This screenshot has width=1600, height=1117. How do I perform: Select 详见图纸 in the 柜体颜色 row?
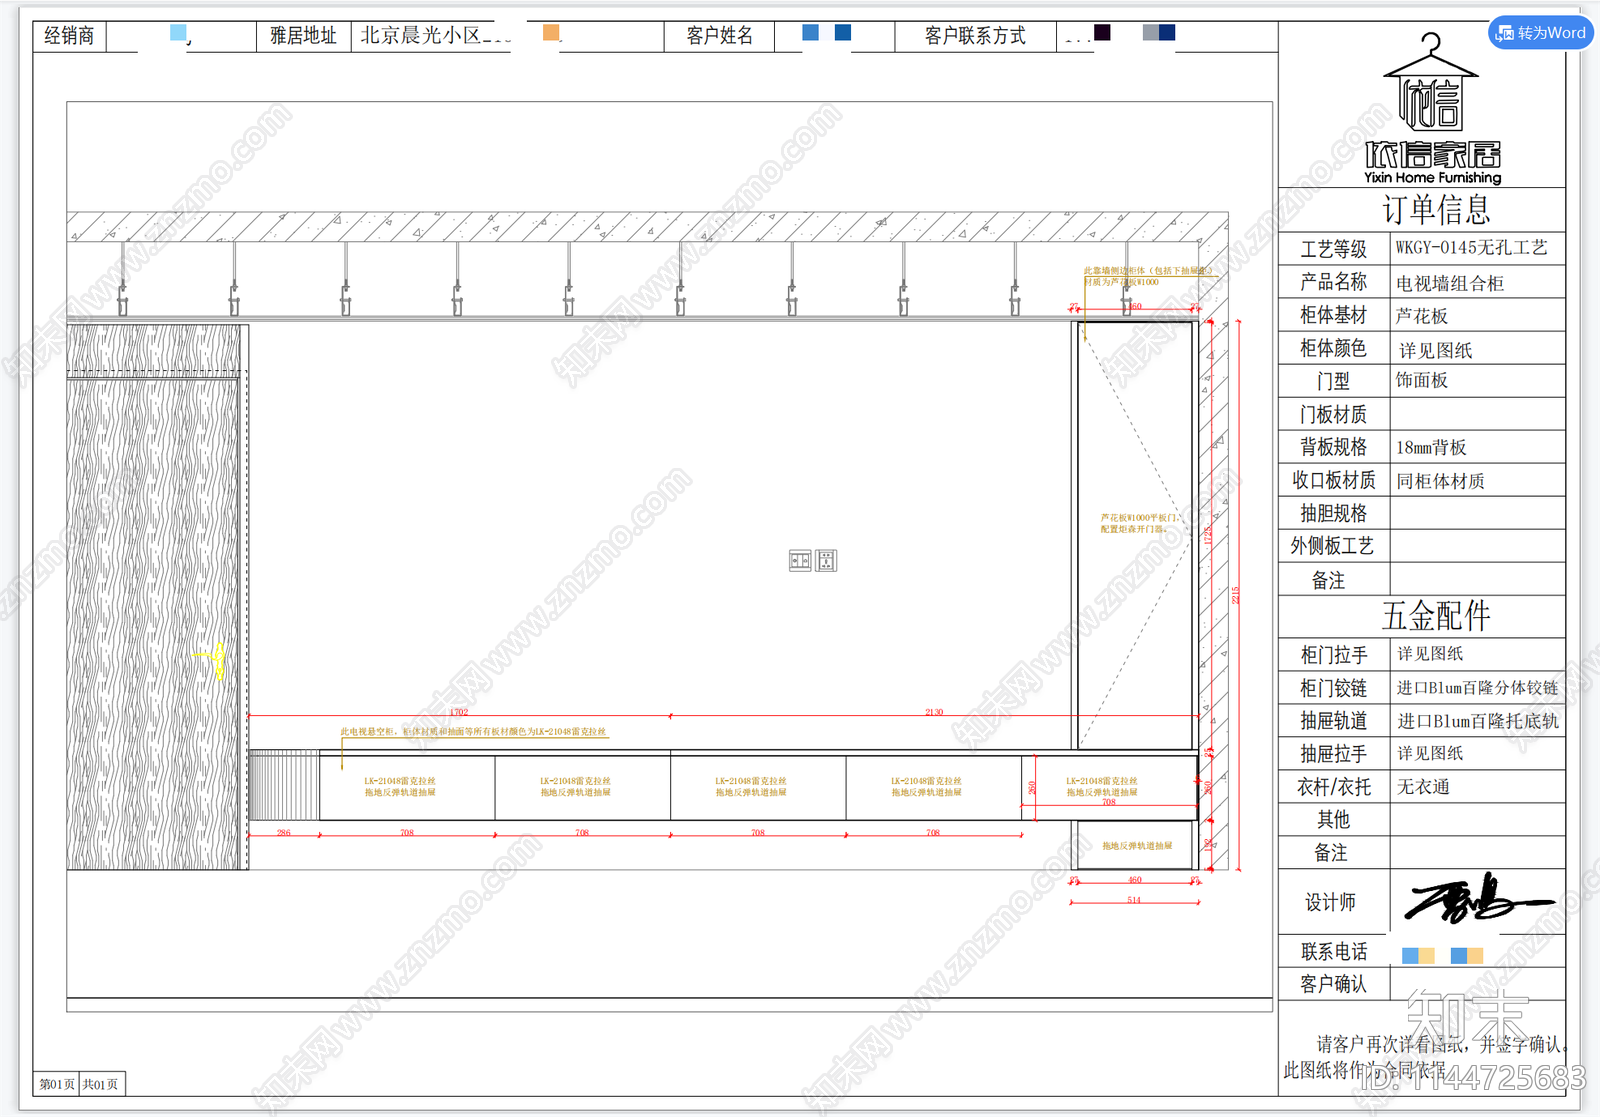pyautogui.click(x=1435, y=350)
